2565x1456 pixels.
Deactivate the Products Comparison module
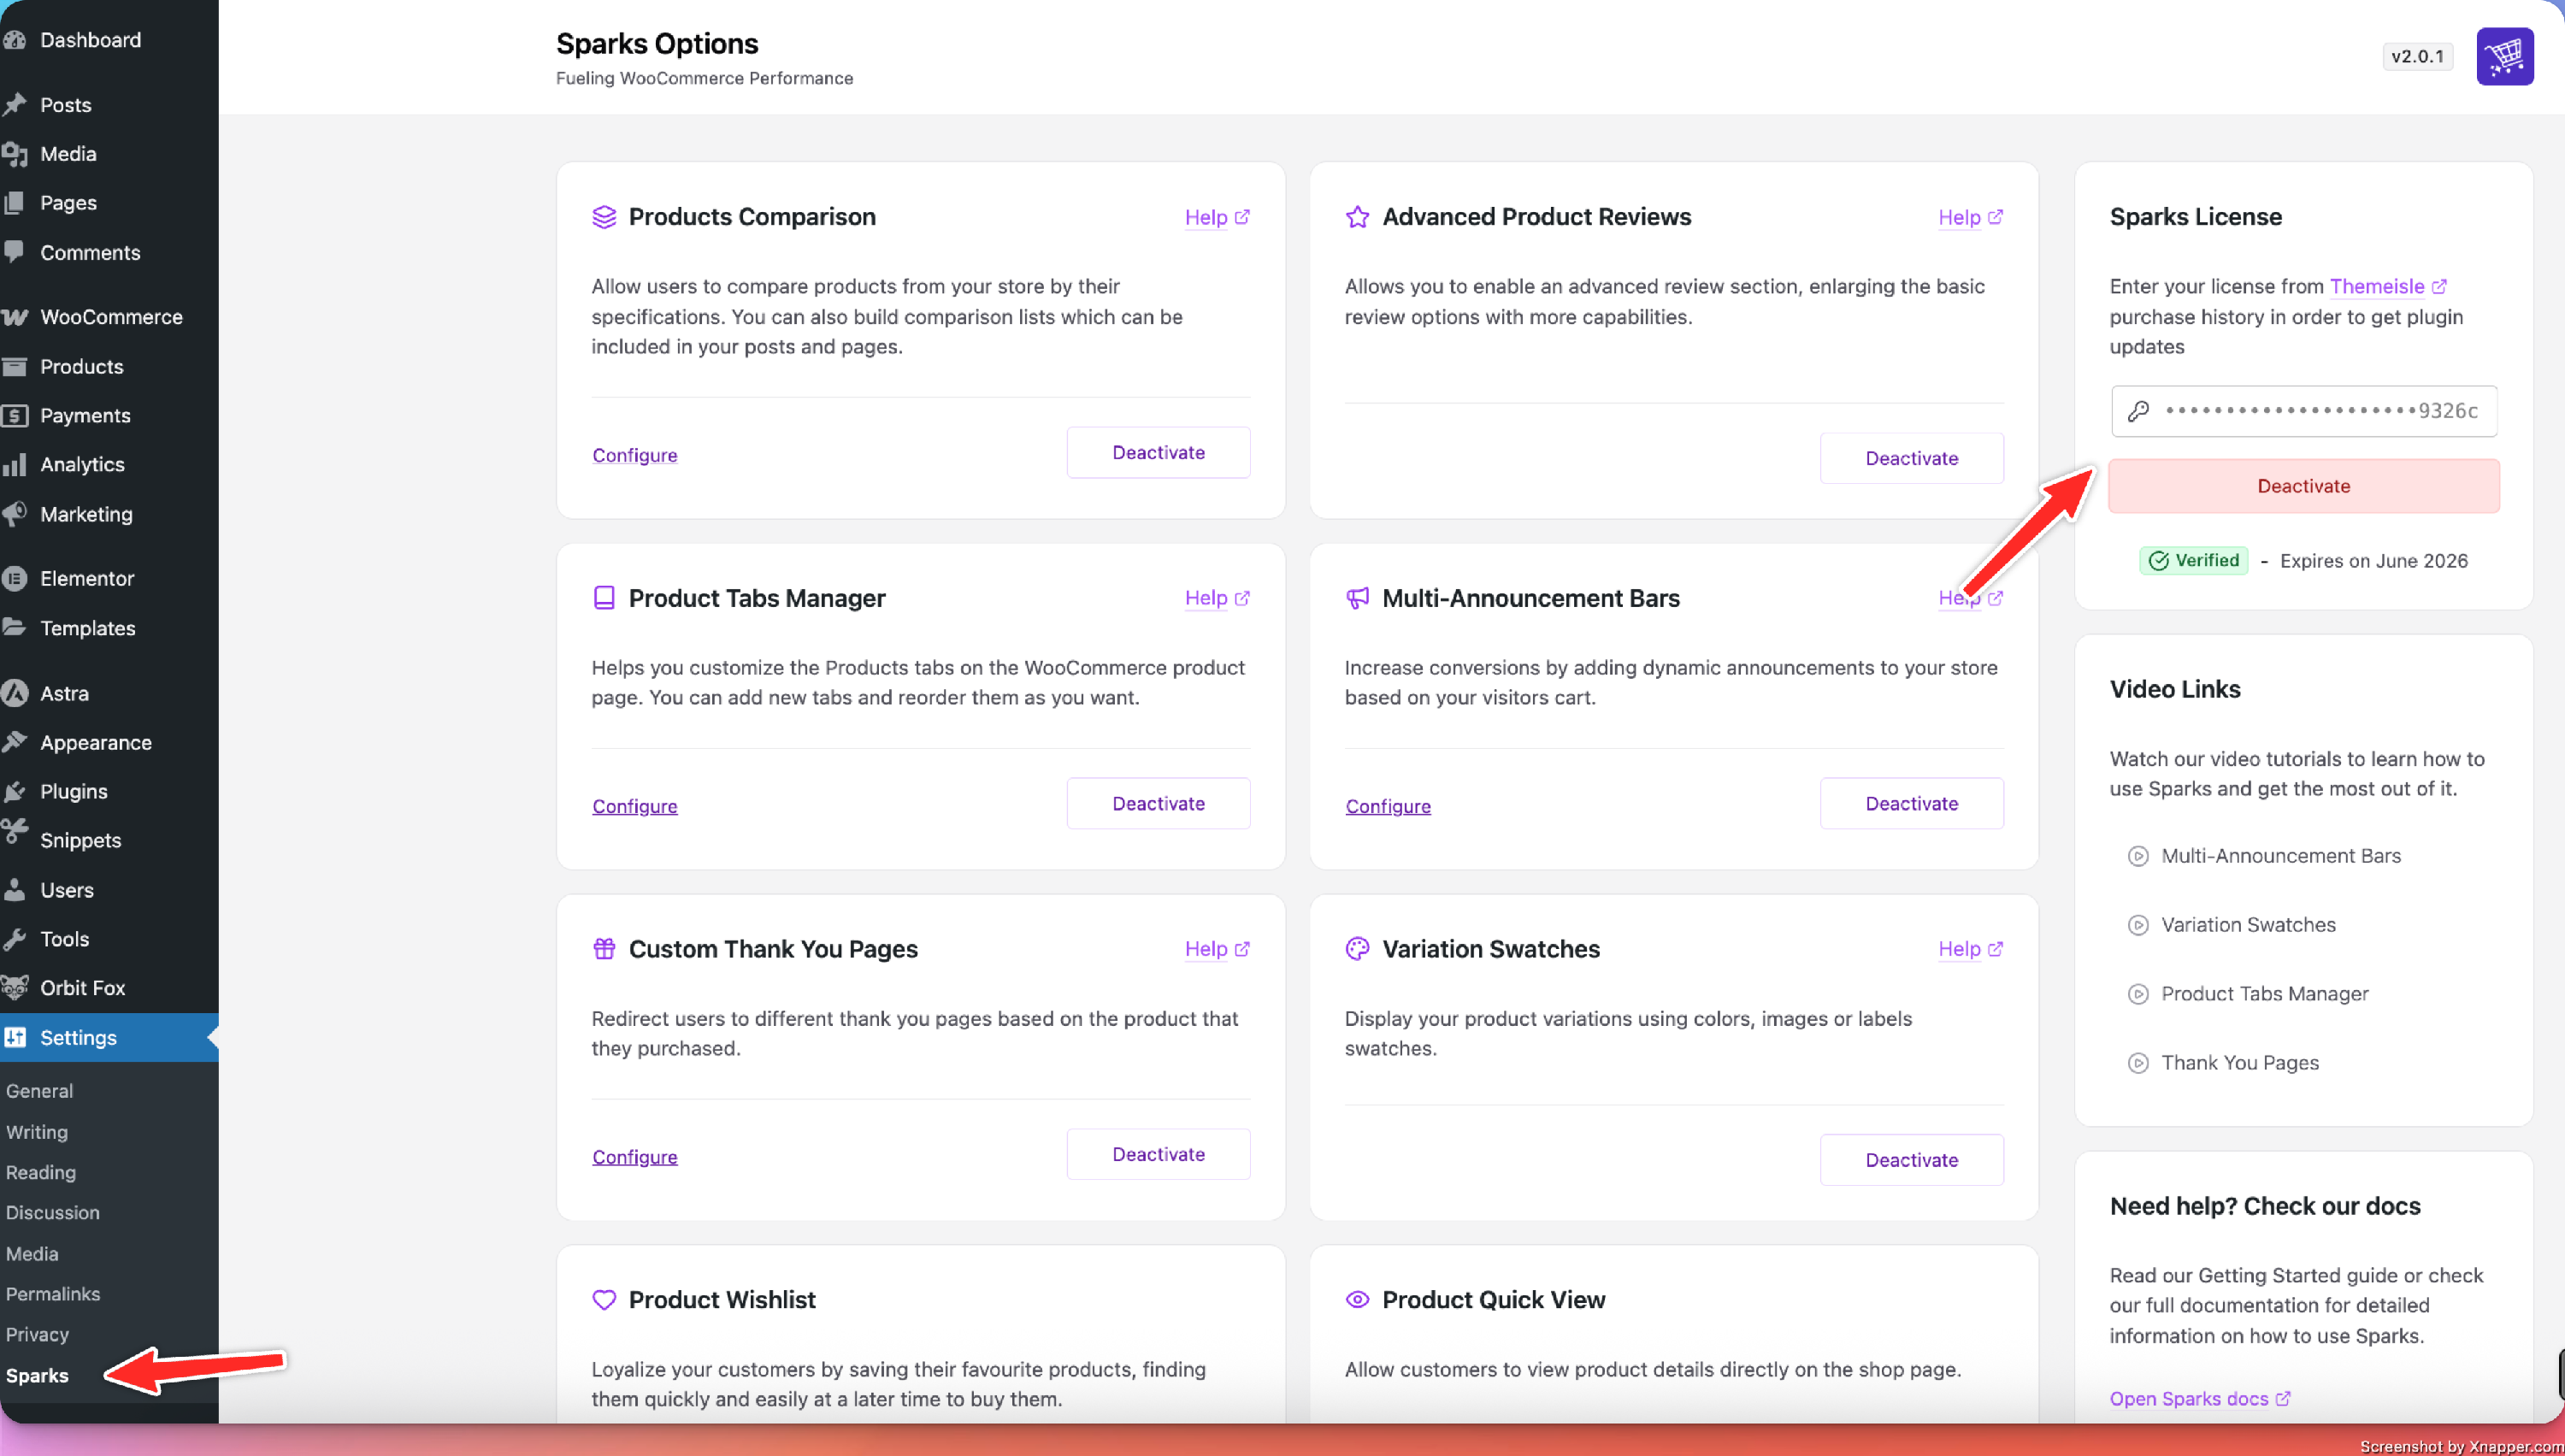click(1158, 453)
